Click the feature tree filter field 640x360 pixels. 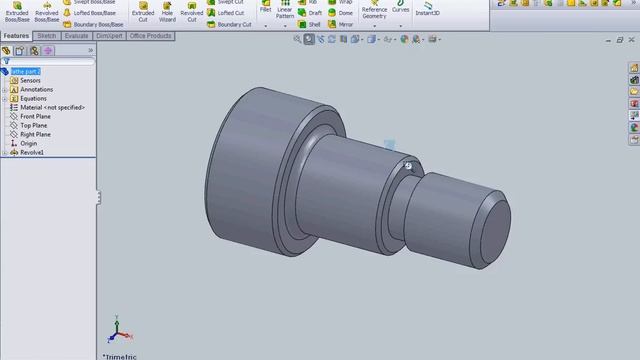tap(48, 61)
